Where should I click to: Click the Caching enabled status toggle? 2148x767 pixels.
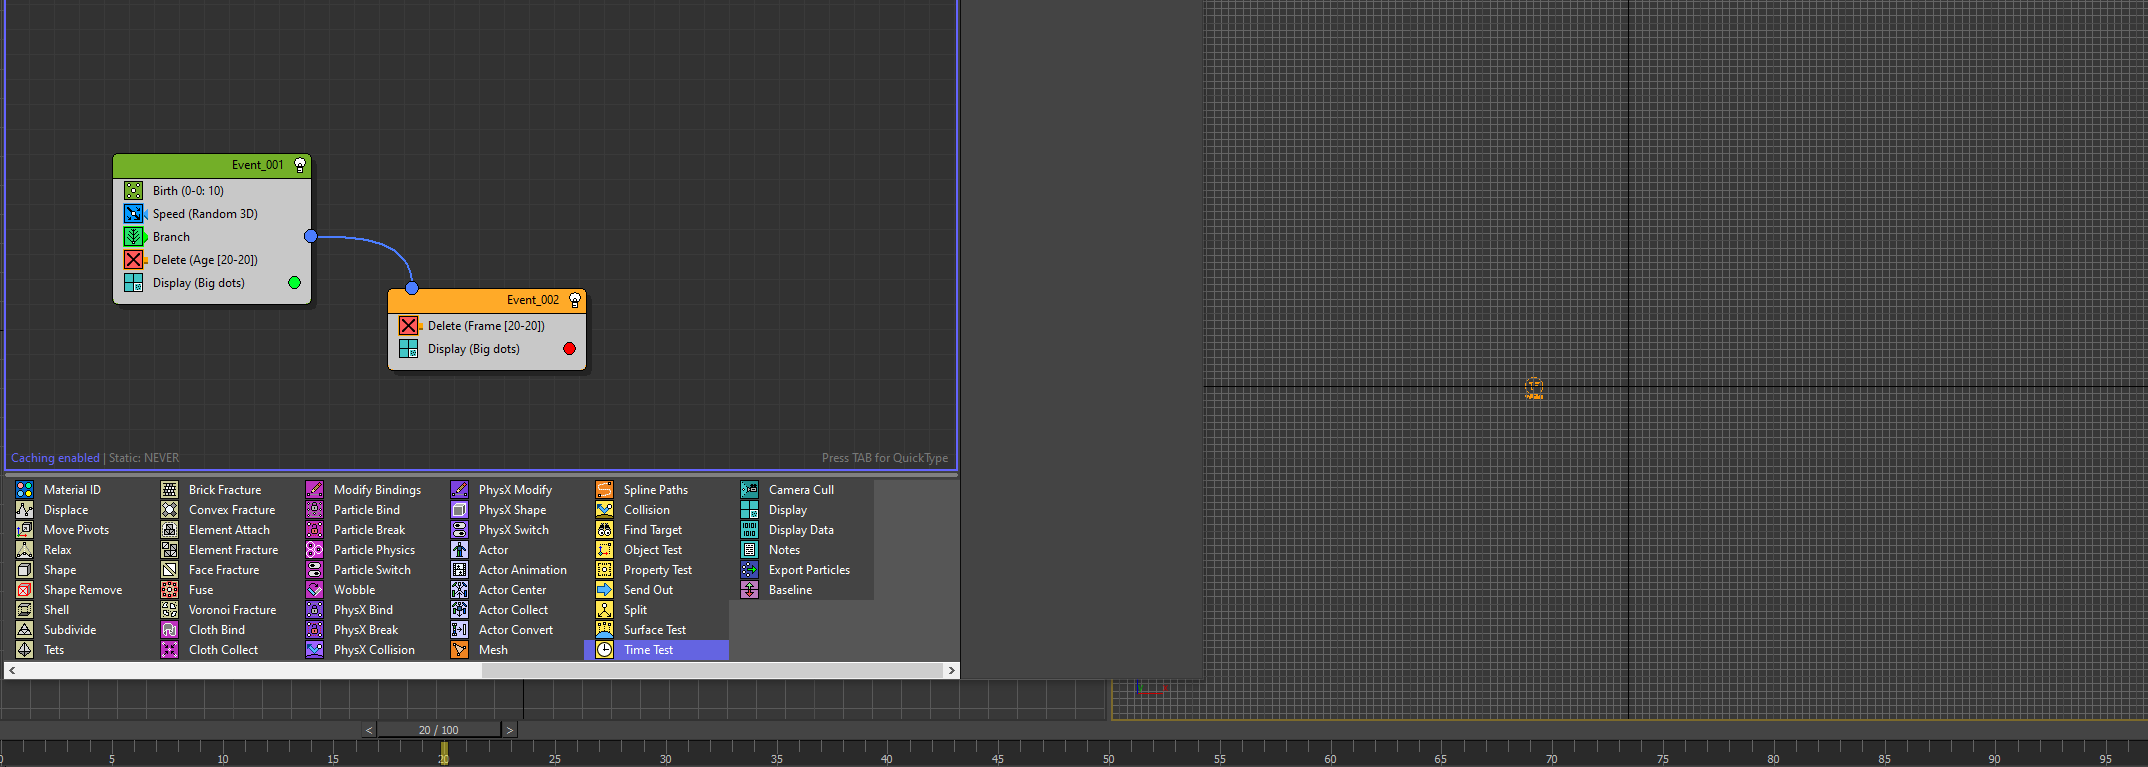pos(55,458)
